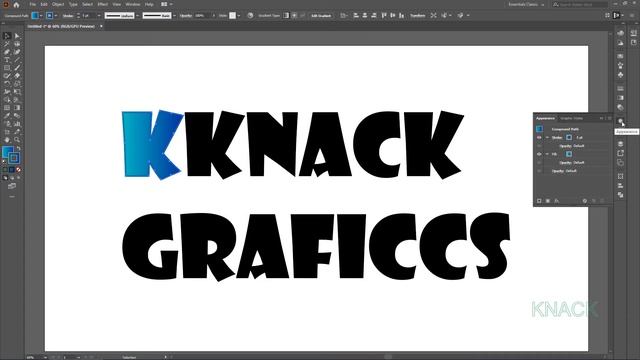
Task: Open graphic Style dropdown
Action: (x=239, y=16)
